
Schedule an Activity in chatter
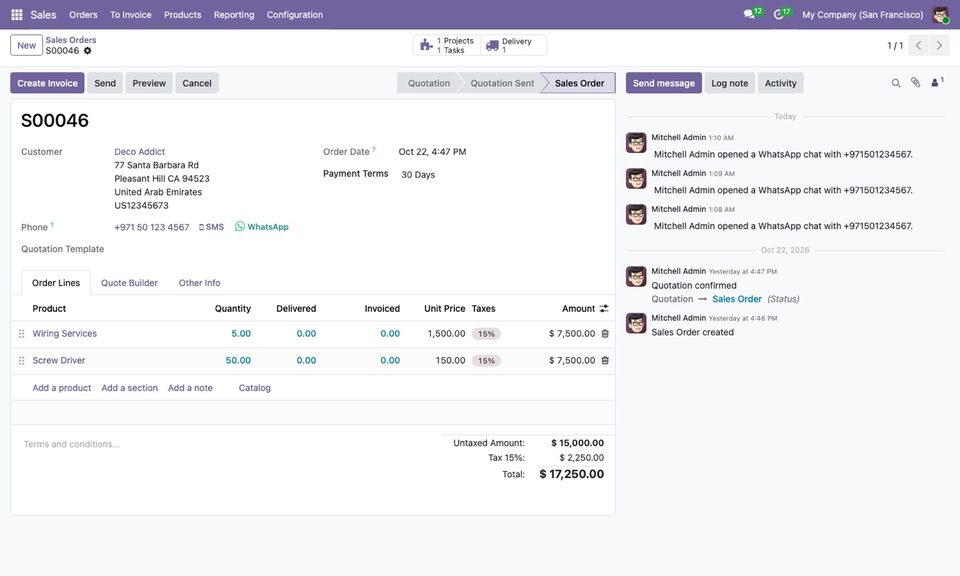point(780,83)
